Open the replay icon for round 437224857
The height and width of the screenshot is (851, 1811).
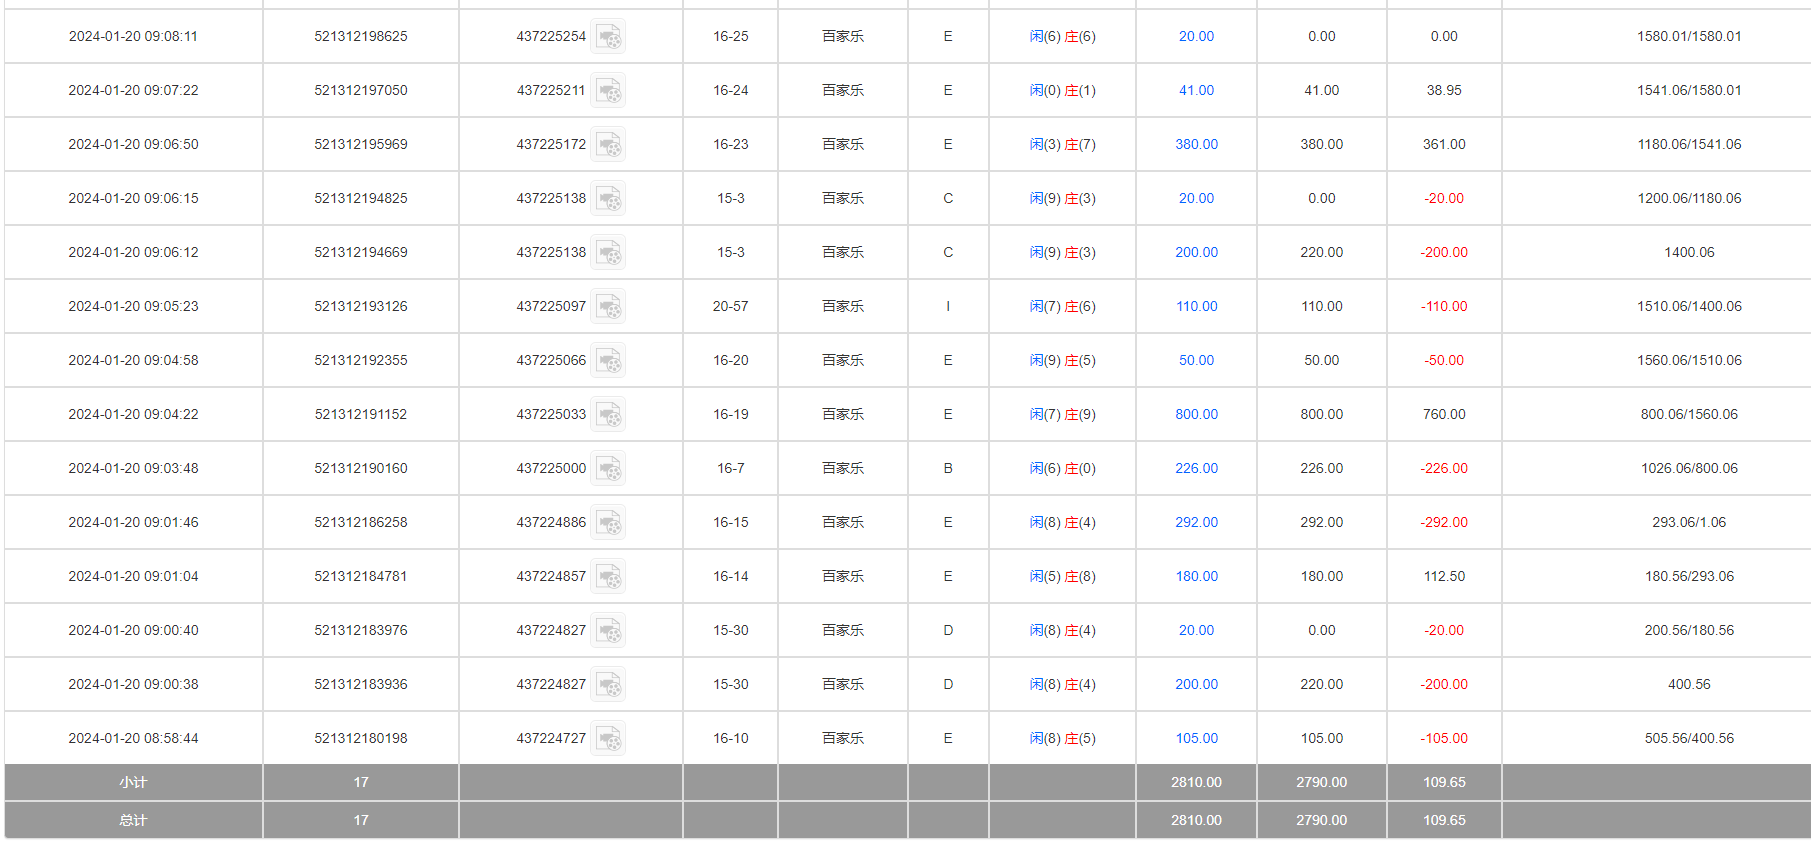[608, 577]
